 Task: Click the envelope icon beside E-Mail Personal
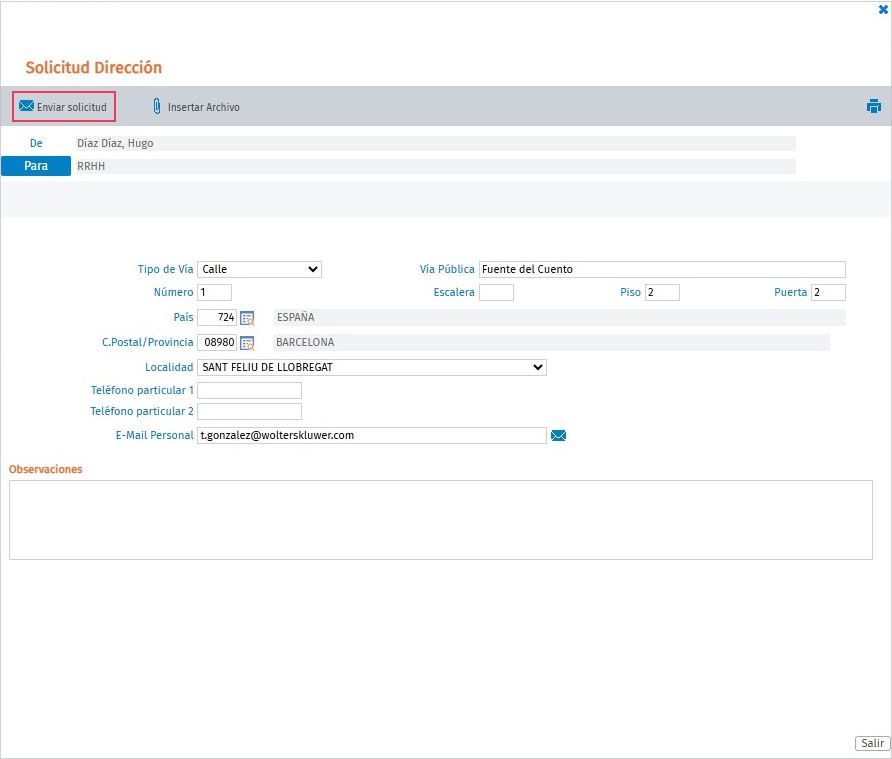click(559, 436)
